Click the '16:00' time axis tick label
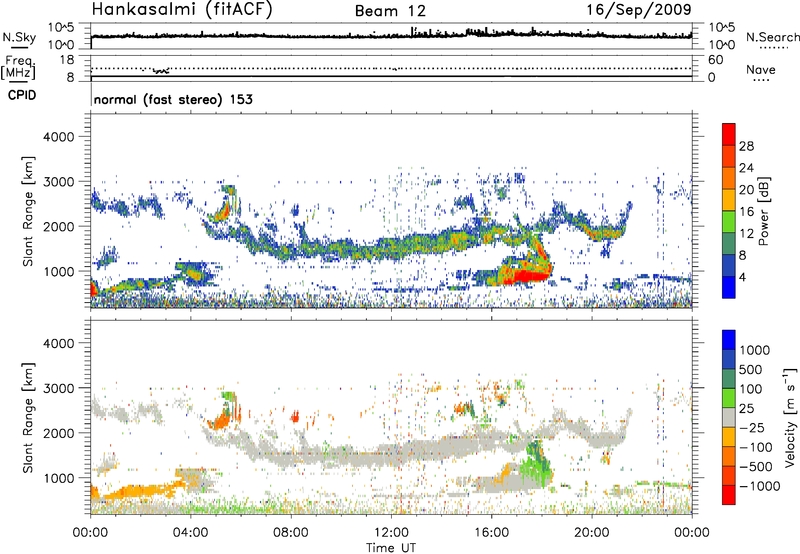Screen dimensions: 800x554 491,533
